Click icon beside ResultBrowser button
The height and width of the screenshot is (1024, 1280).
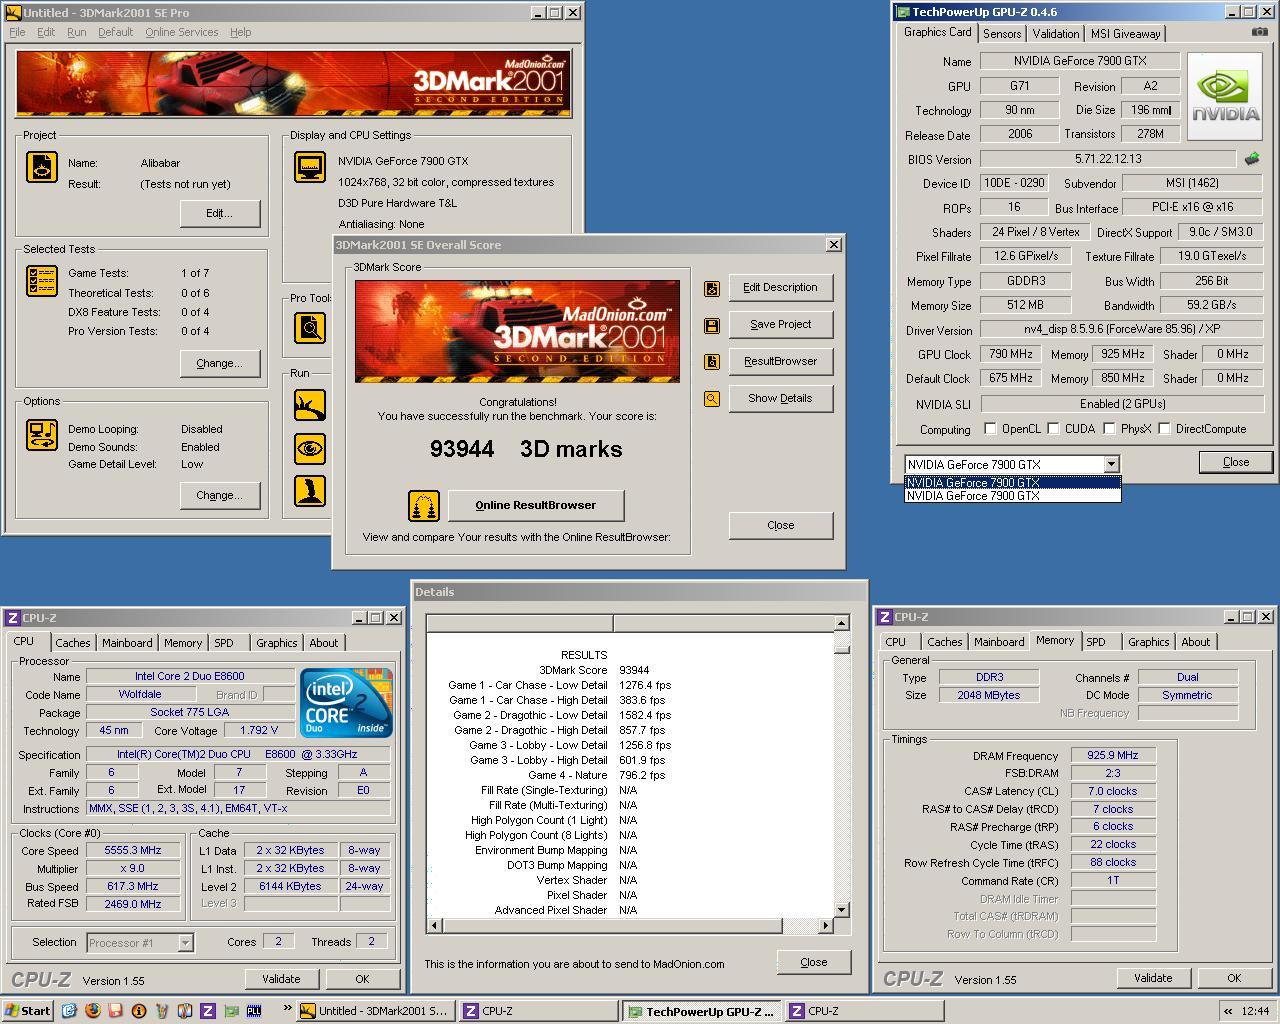click(x=712, y=362)
